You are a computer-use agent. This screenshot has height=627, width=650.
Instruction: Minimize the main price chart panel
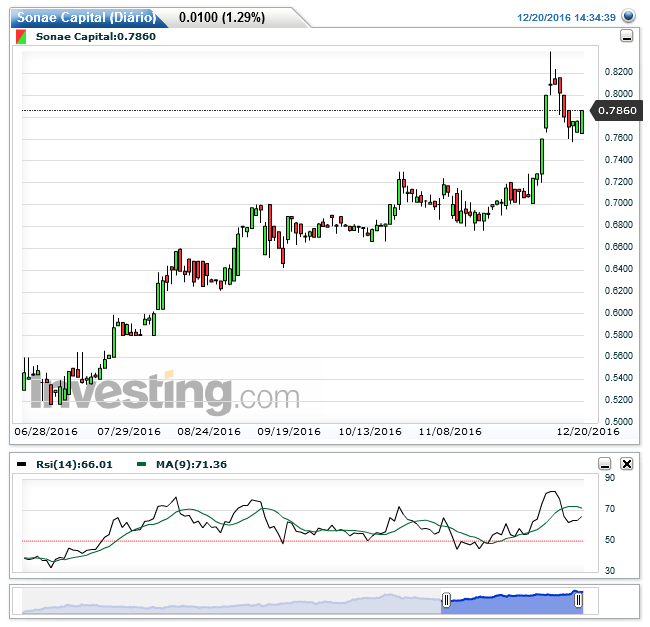tap(626, 36)
